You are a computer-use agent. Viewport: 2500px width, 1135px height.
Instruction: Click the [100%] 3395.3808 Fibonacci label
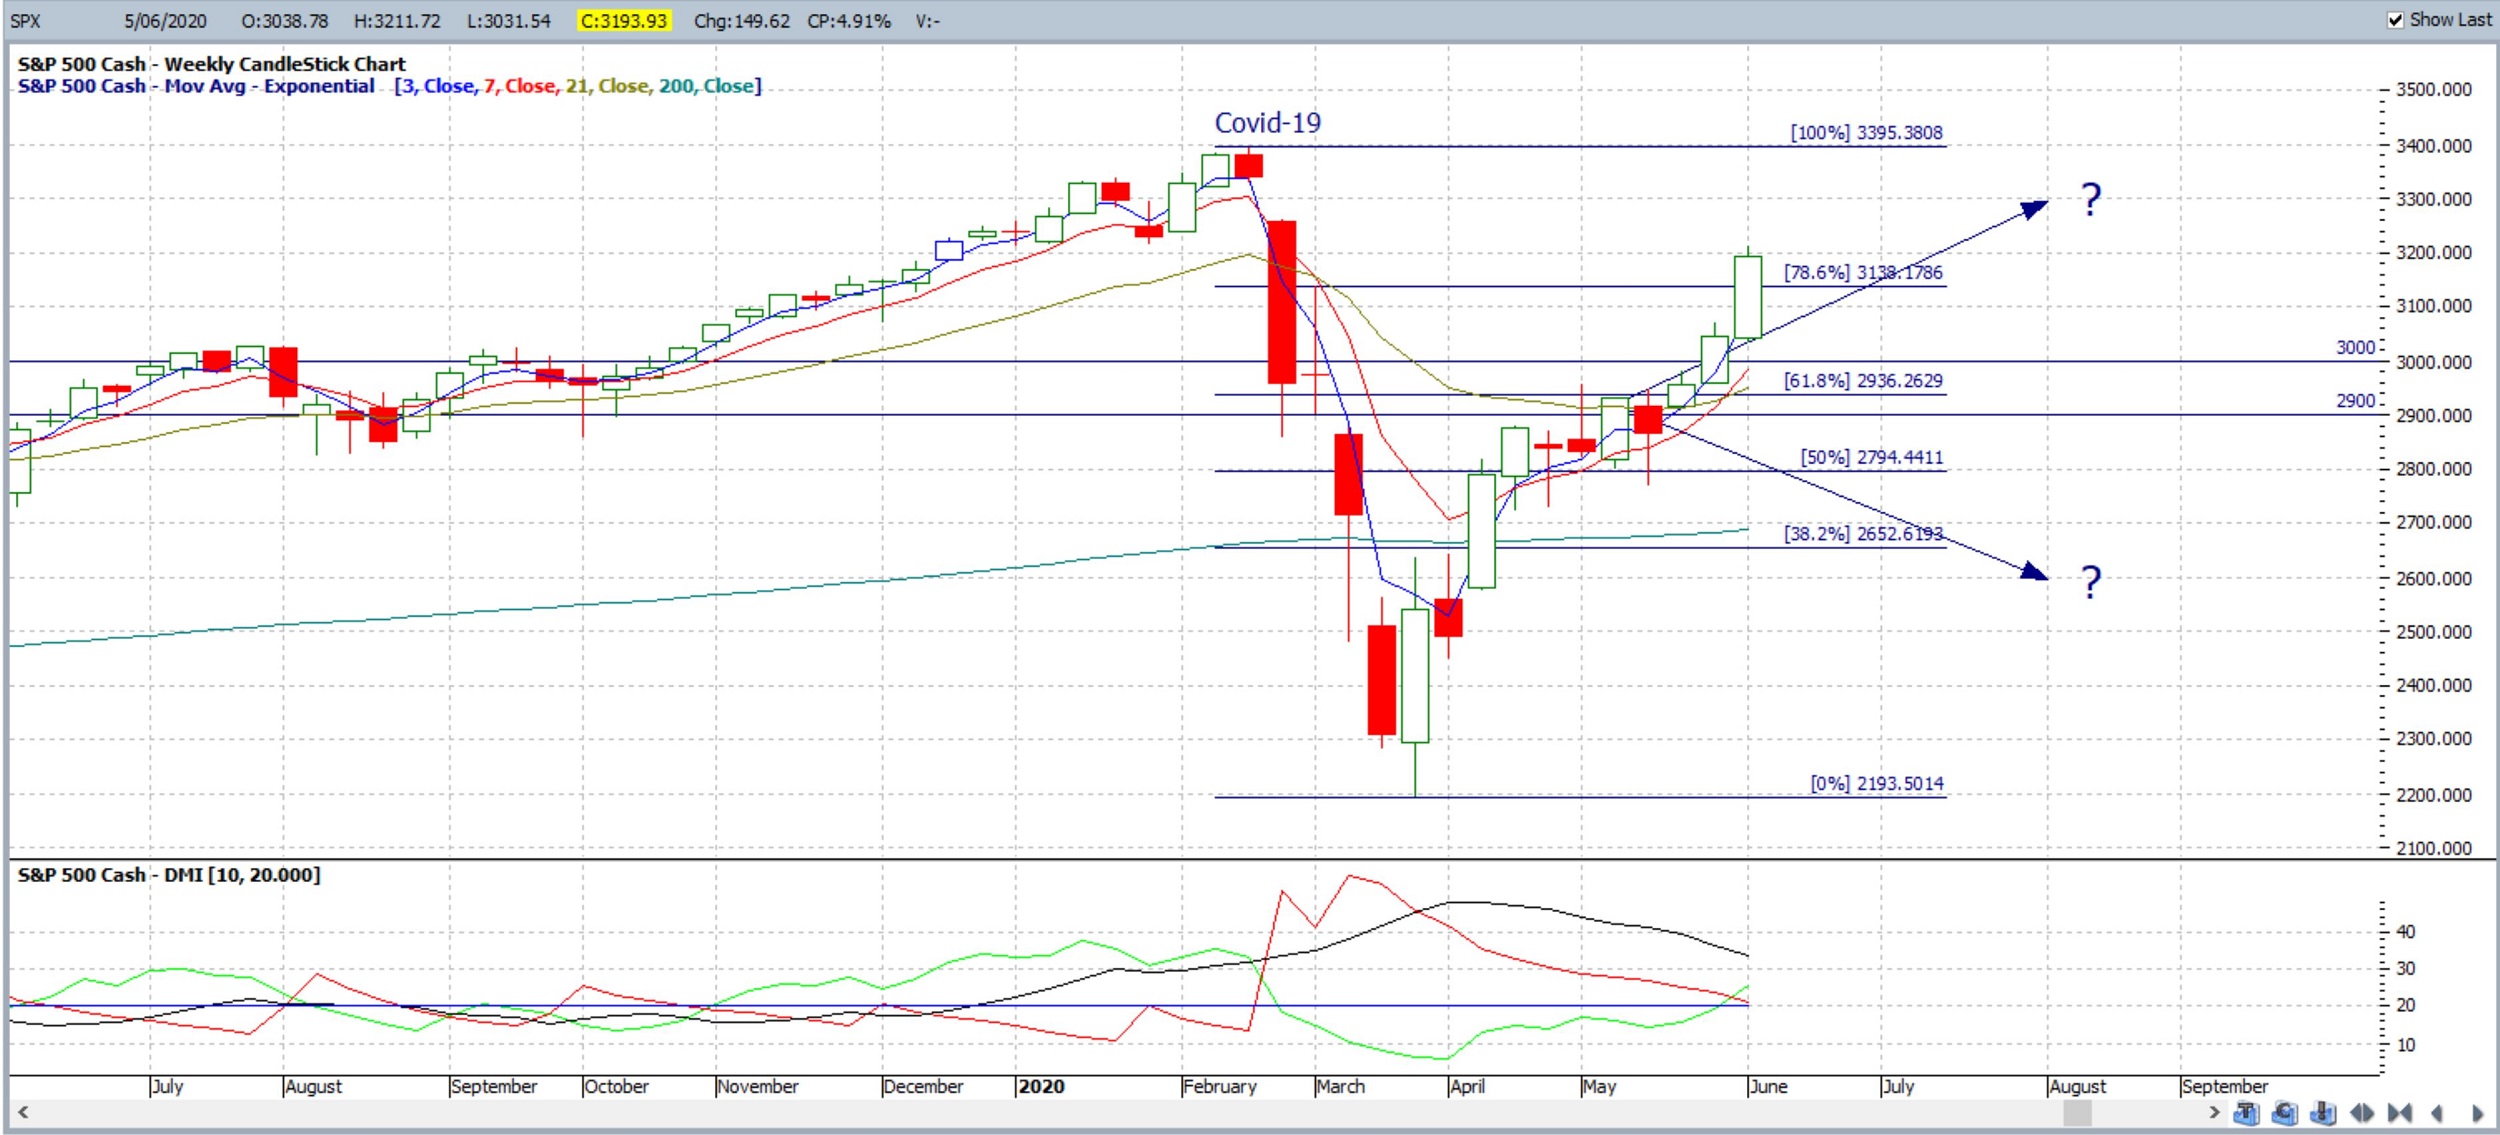point(1866,133)
